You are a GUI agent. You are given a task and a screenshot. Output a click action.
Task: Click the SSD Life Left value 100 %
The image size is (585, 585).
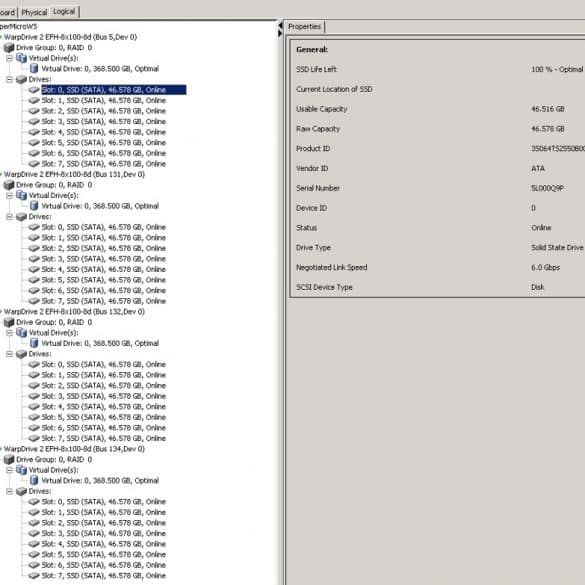[x=557, y=69]
